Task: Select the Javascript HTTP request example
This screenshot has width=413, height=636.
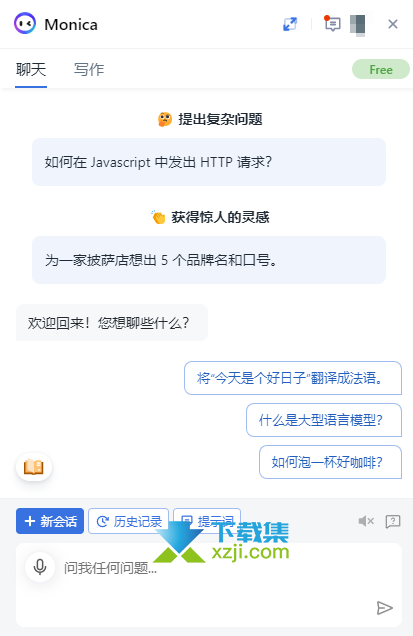Action: 209,162
